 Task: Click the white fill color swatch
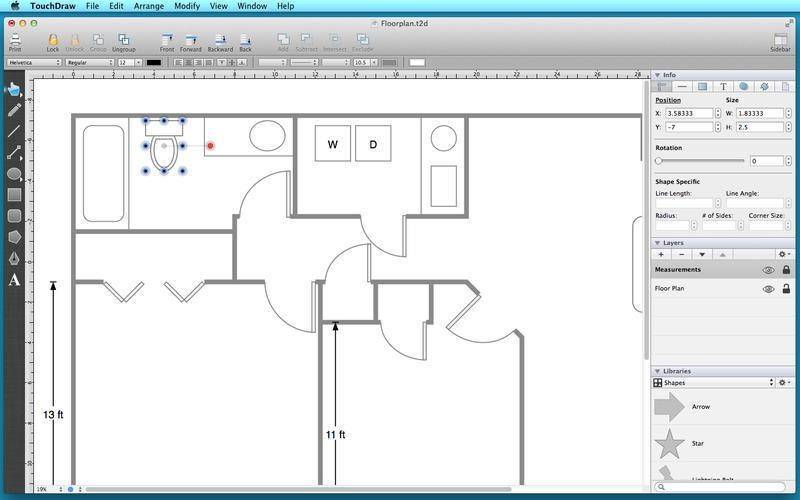point(417,62)
